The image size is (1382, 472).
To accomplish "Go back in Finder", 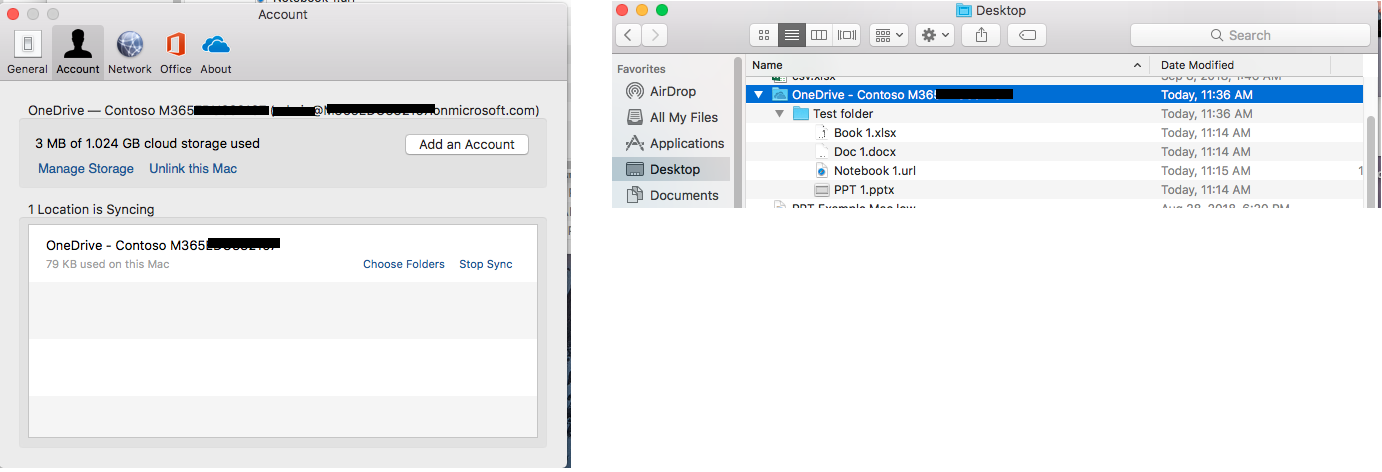I will click(629, 35).
